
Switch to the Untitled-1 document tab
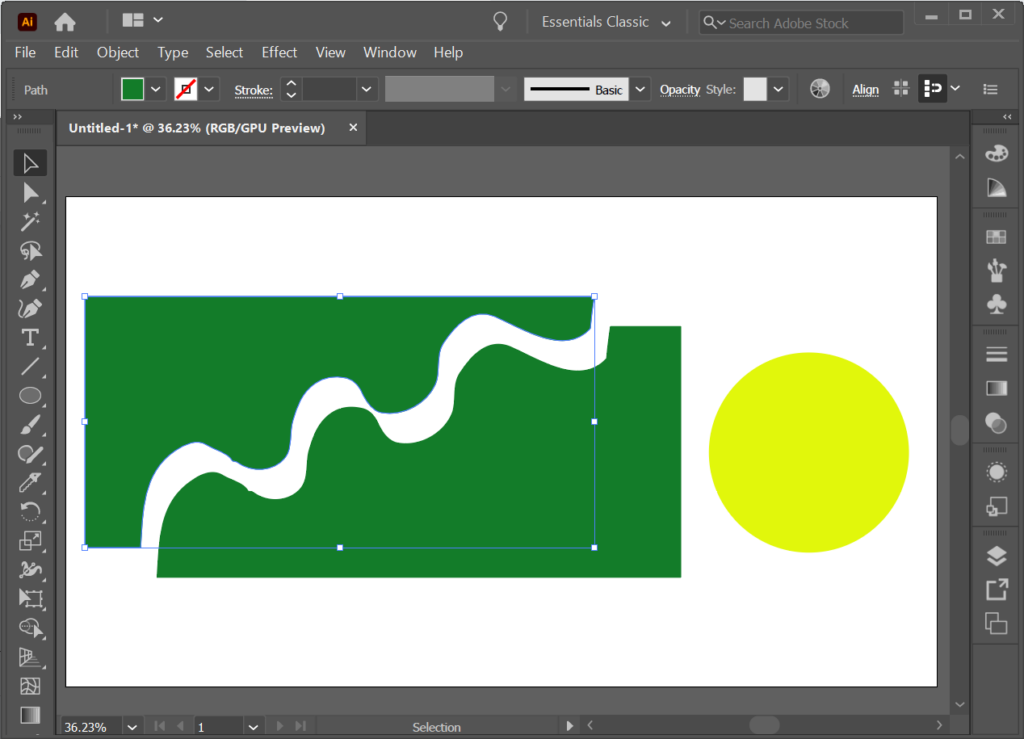point(200,127)
